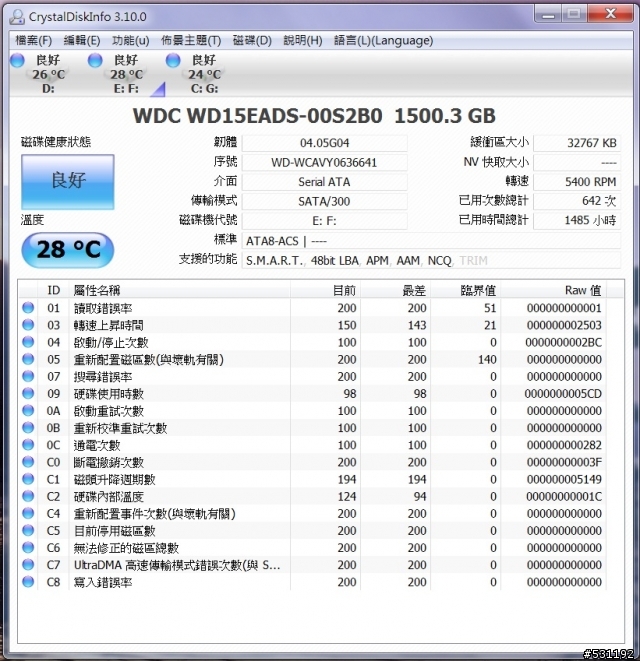Click the transfer mode field SATA/300

(x=324, y=201)
